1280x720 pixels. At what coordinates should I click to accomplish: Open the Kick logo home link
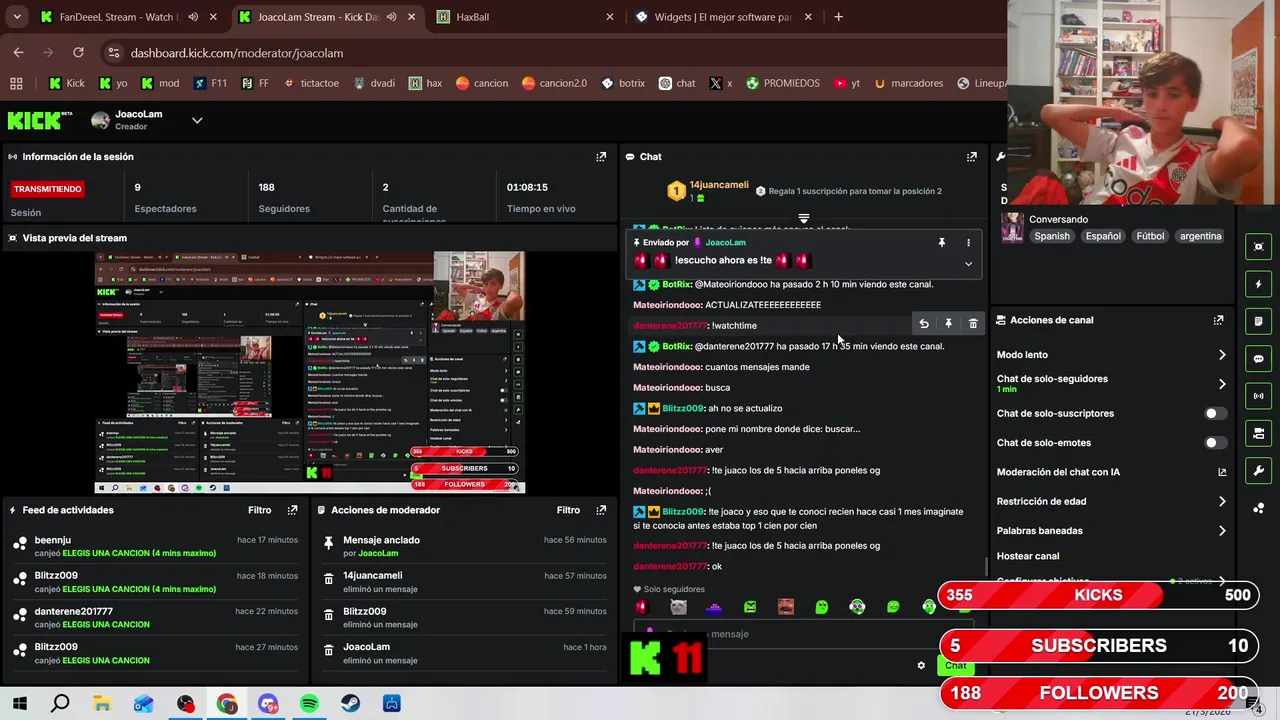pyautogui.click(x=40, y=121)
